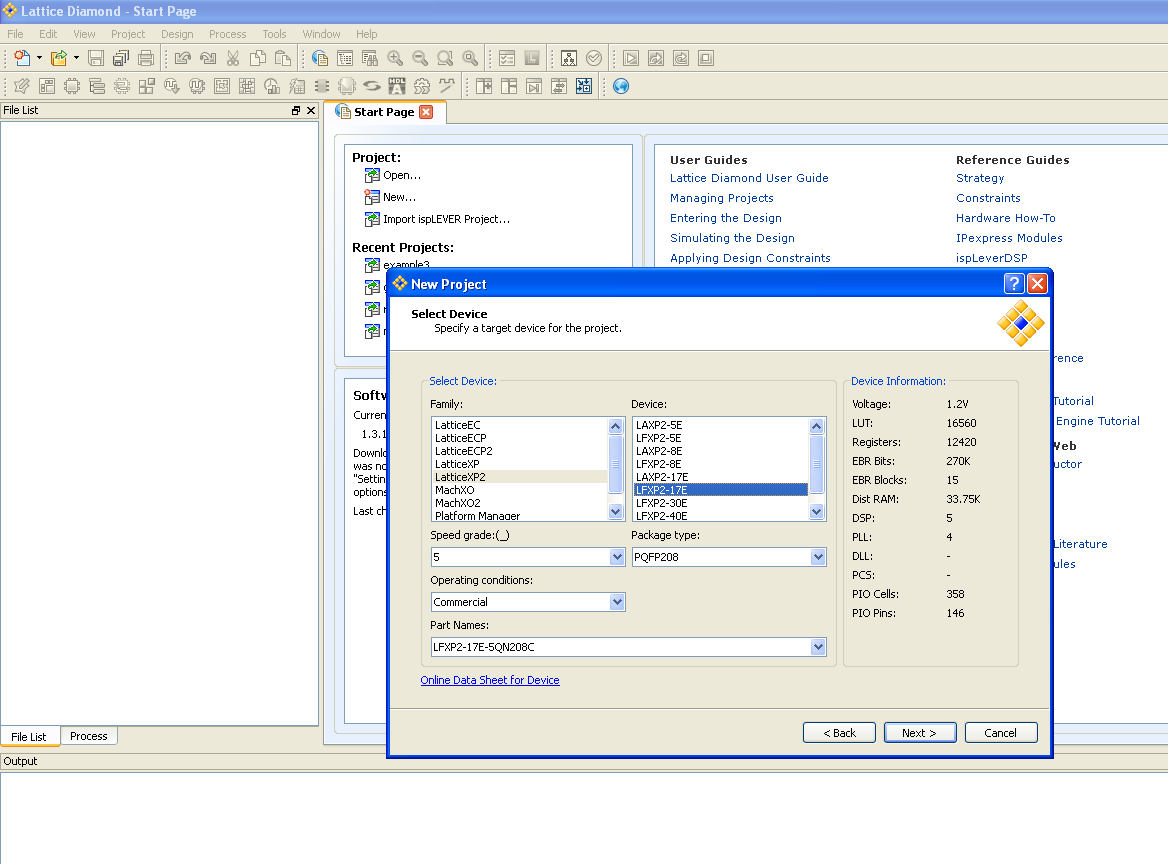Viewport: 1168px width, 864px height.
Task: Select LFXP2-5E in the Device list
Action: tap(721, 438)
